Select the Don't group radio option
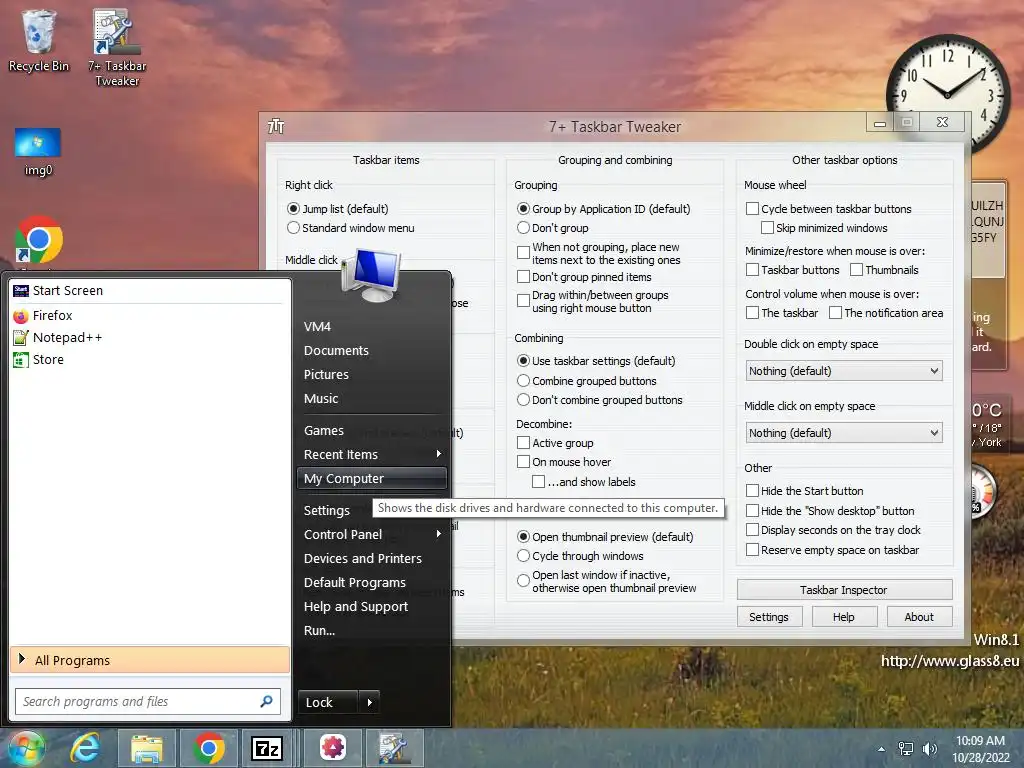The width and height of the screenshot is (1024, 768). click(x=523, y=228)
